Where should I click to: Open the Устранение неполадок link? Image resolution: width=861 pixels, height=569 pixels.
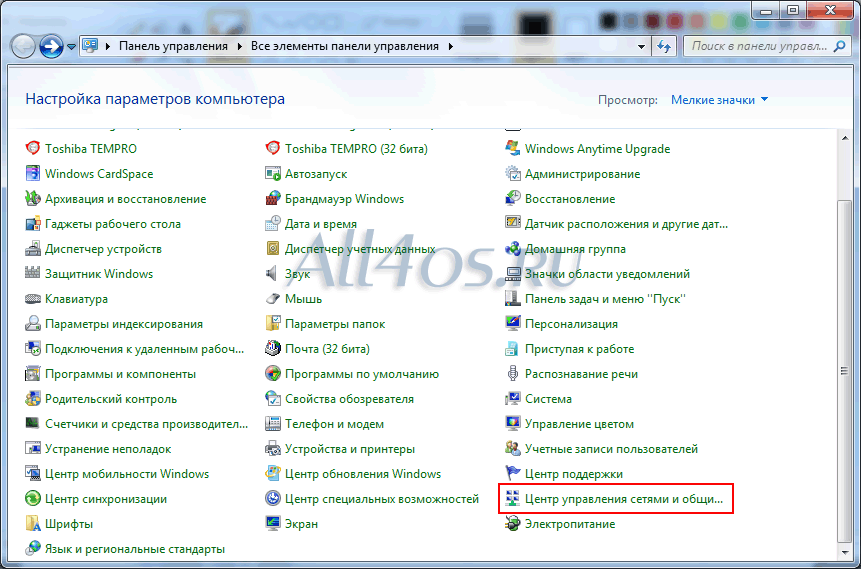point(108,449)
